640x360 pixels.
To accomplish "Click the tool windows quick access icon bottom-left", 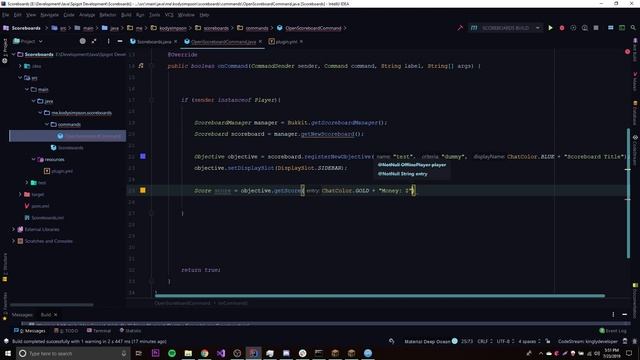I will (6, 341).
